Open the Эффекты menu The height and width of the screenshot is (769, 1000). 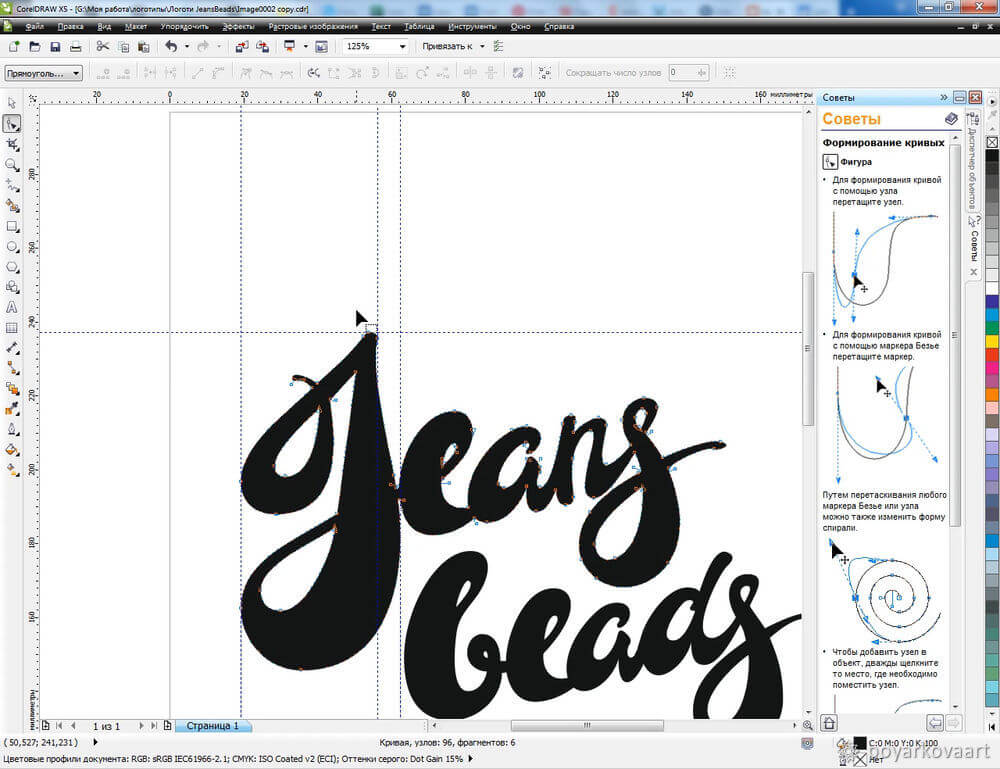[239, 27]
